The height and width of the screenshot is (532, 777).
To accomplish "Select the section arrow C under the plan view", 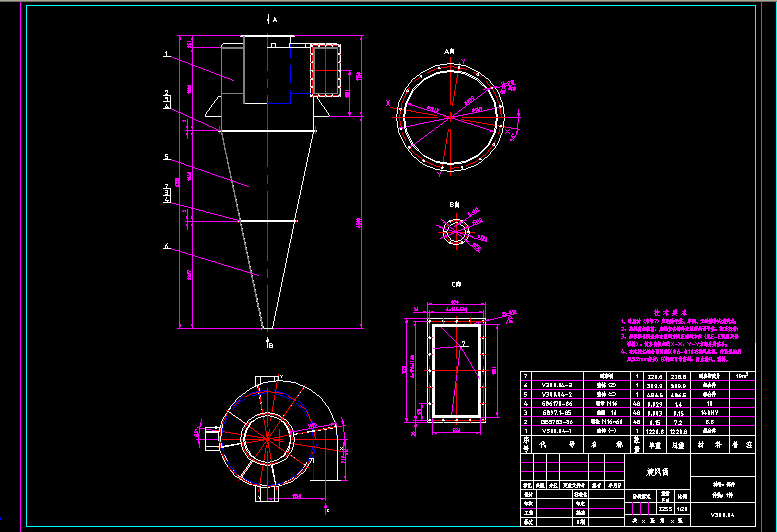I will tap(327, 508).
